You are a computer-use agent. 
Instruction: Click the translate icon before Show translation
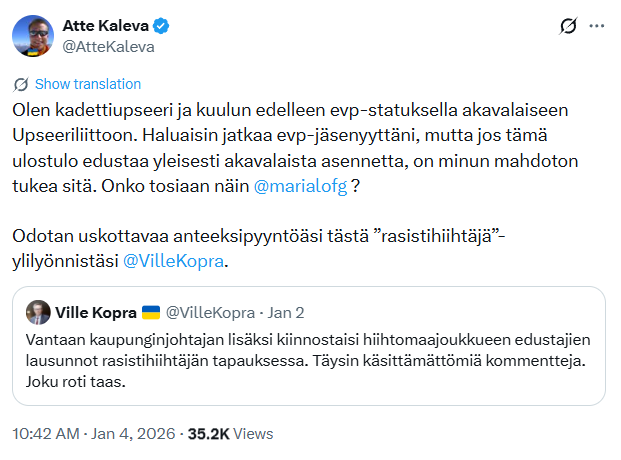22,84
